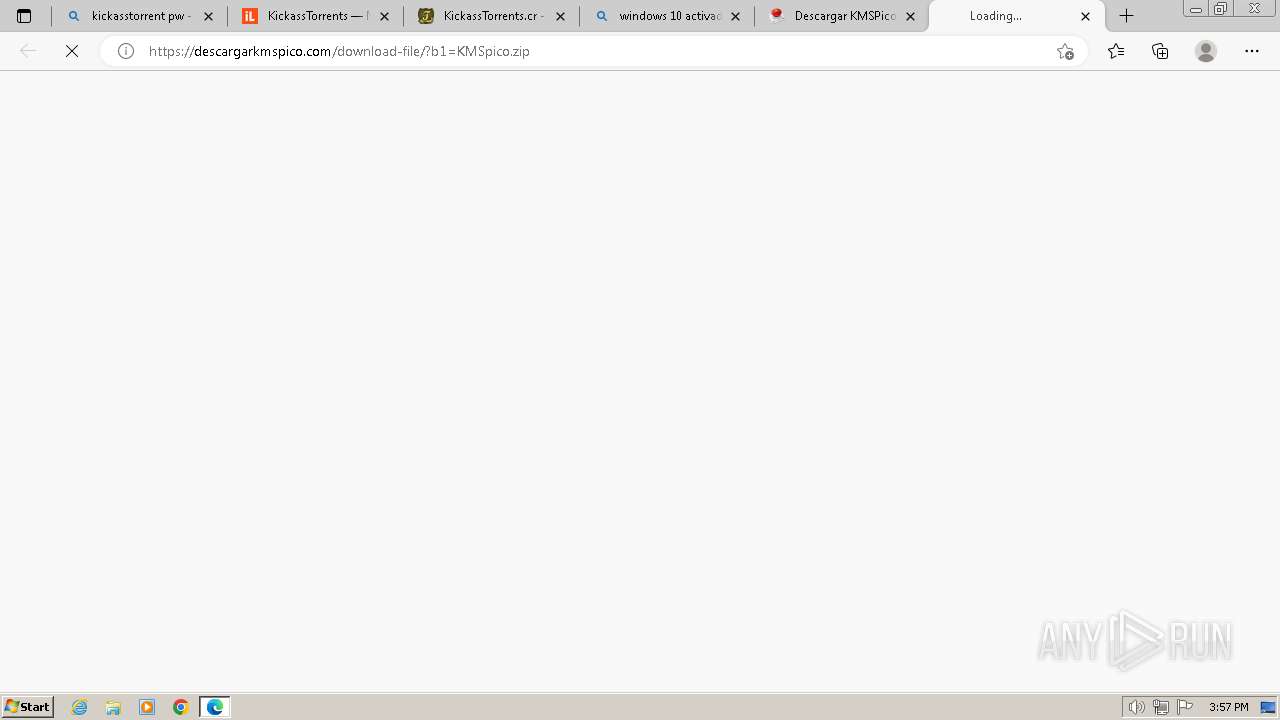The width and height of the screenshot is (1280, 720).
Task: Click the show desktop tray icon
Action: 1268,707
